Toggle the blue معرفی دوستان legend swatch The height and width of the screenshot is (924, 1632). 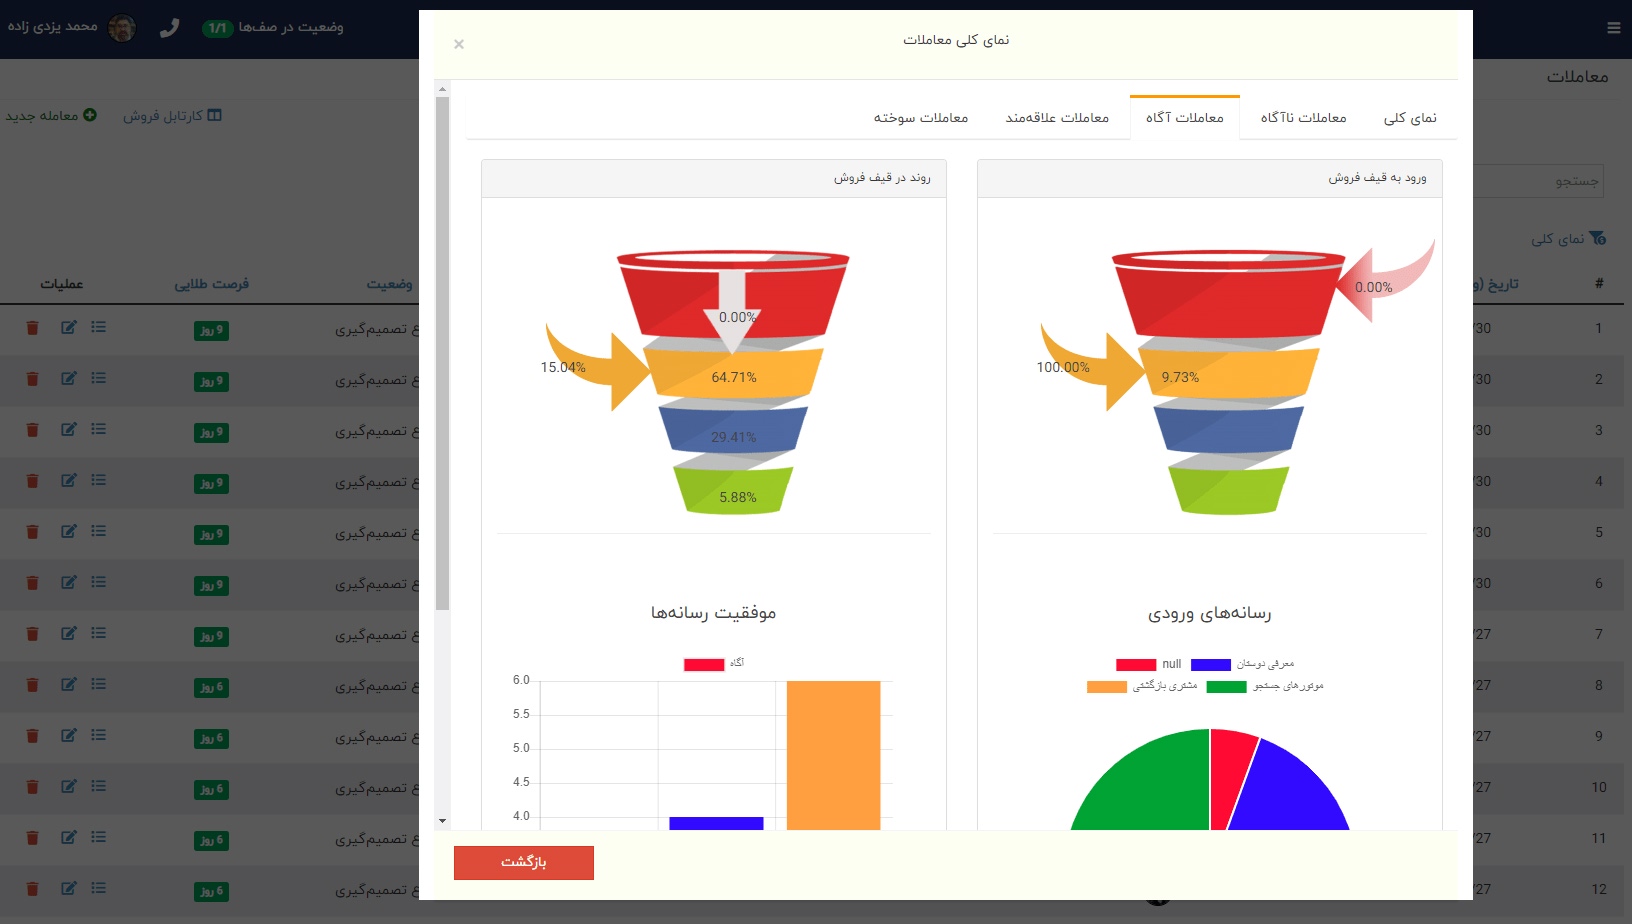pos(1211,665)
